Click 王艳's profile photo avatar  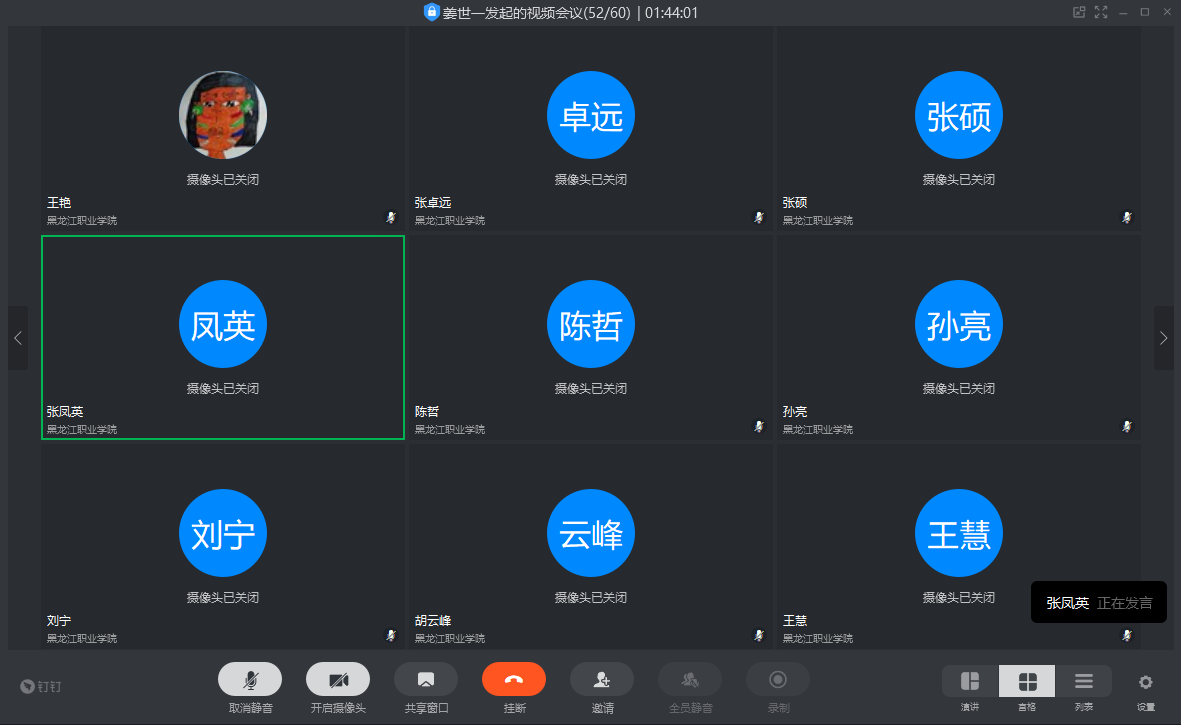point(223,115)
